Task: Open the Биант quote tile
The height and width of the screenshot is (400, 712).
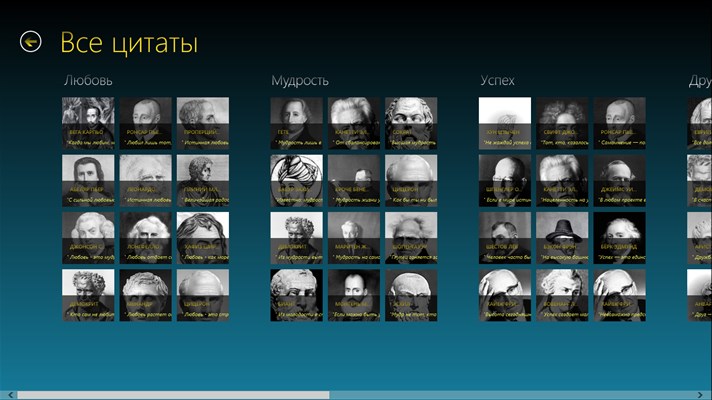Action: [297, 295]
